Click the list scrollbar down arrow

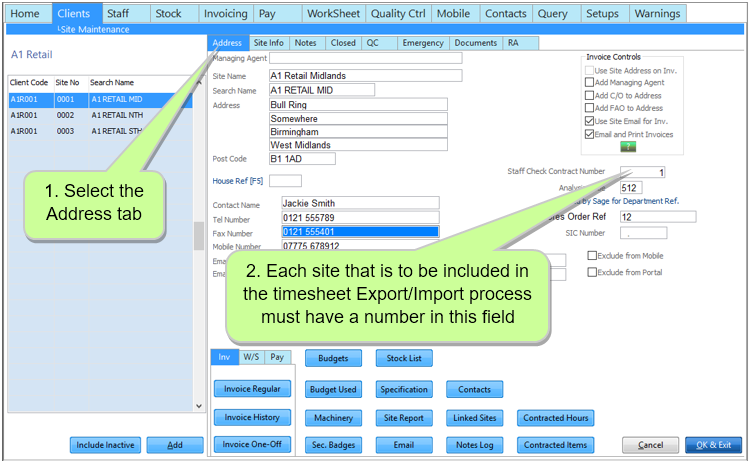199,407
